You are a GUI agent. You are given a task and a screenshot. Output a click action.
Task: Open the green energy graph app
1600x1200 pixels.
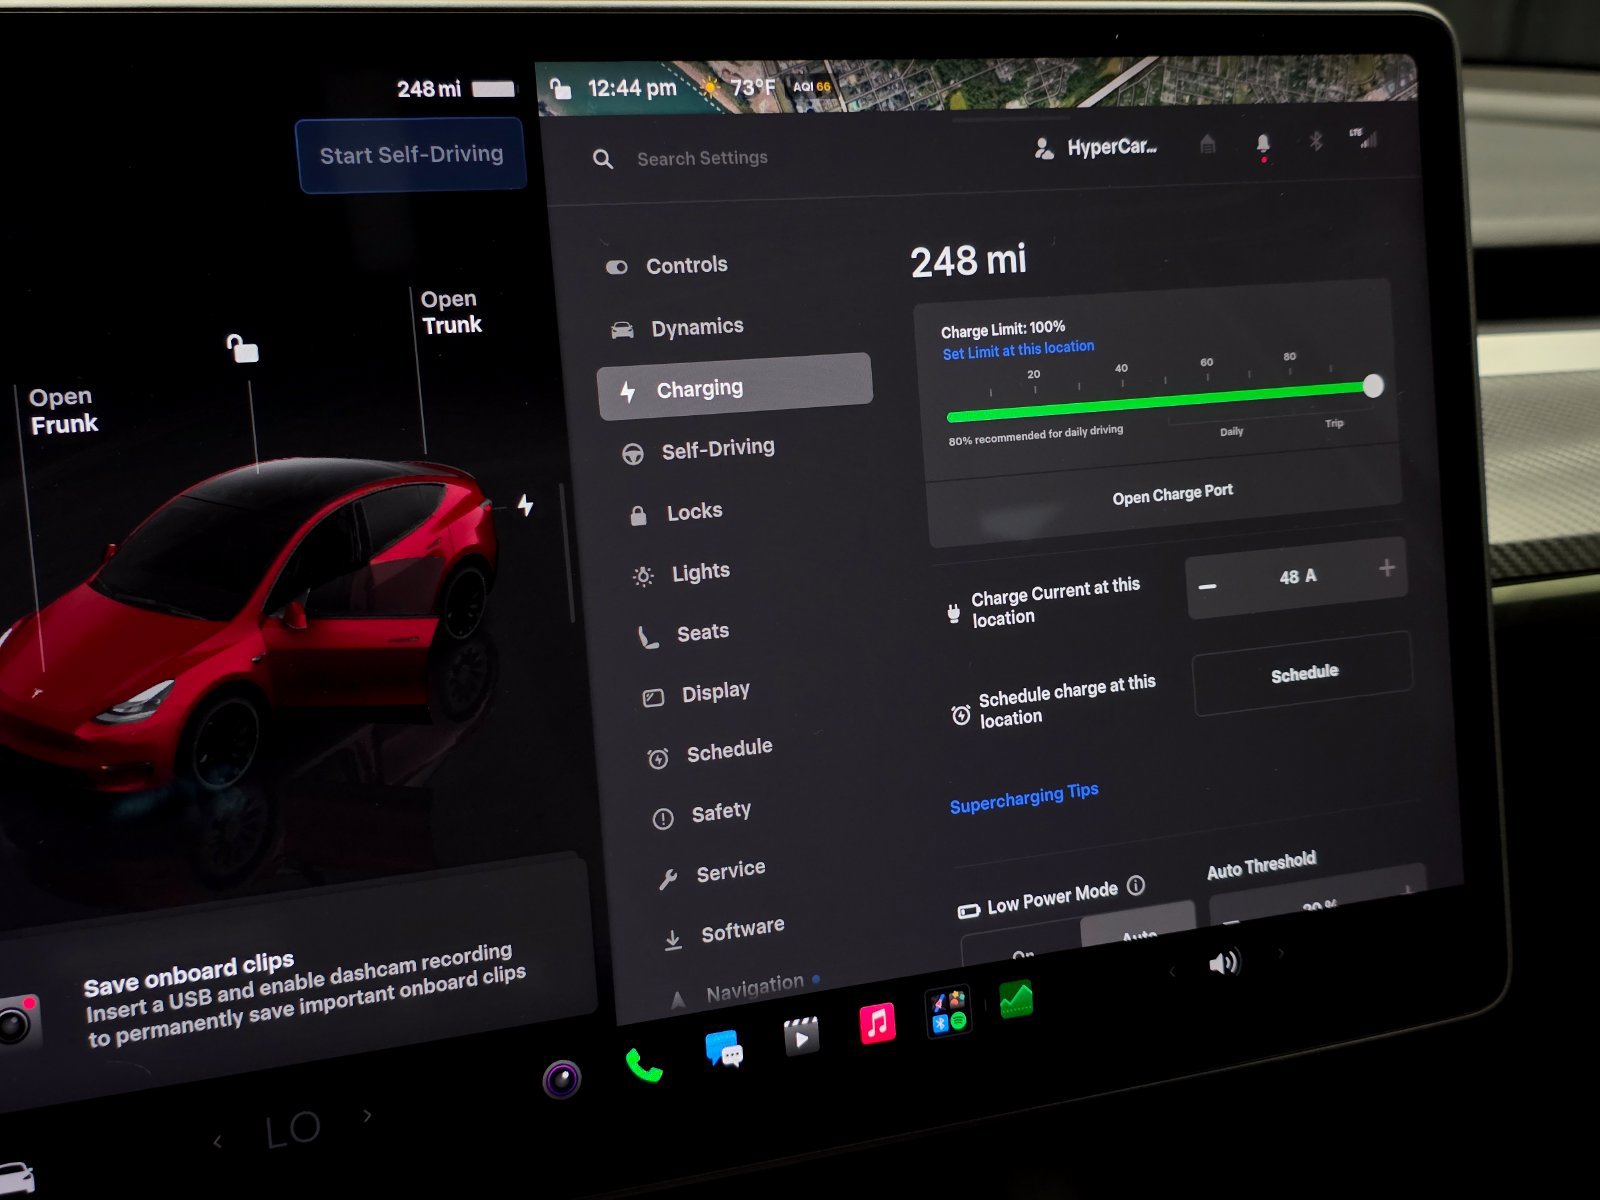click(x=1015, y=999)
